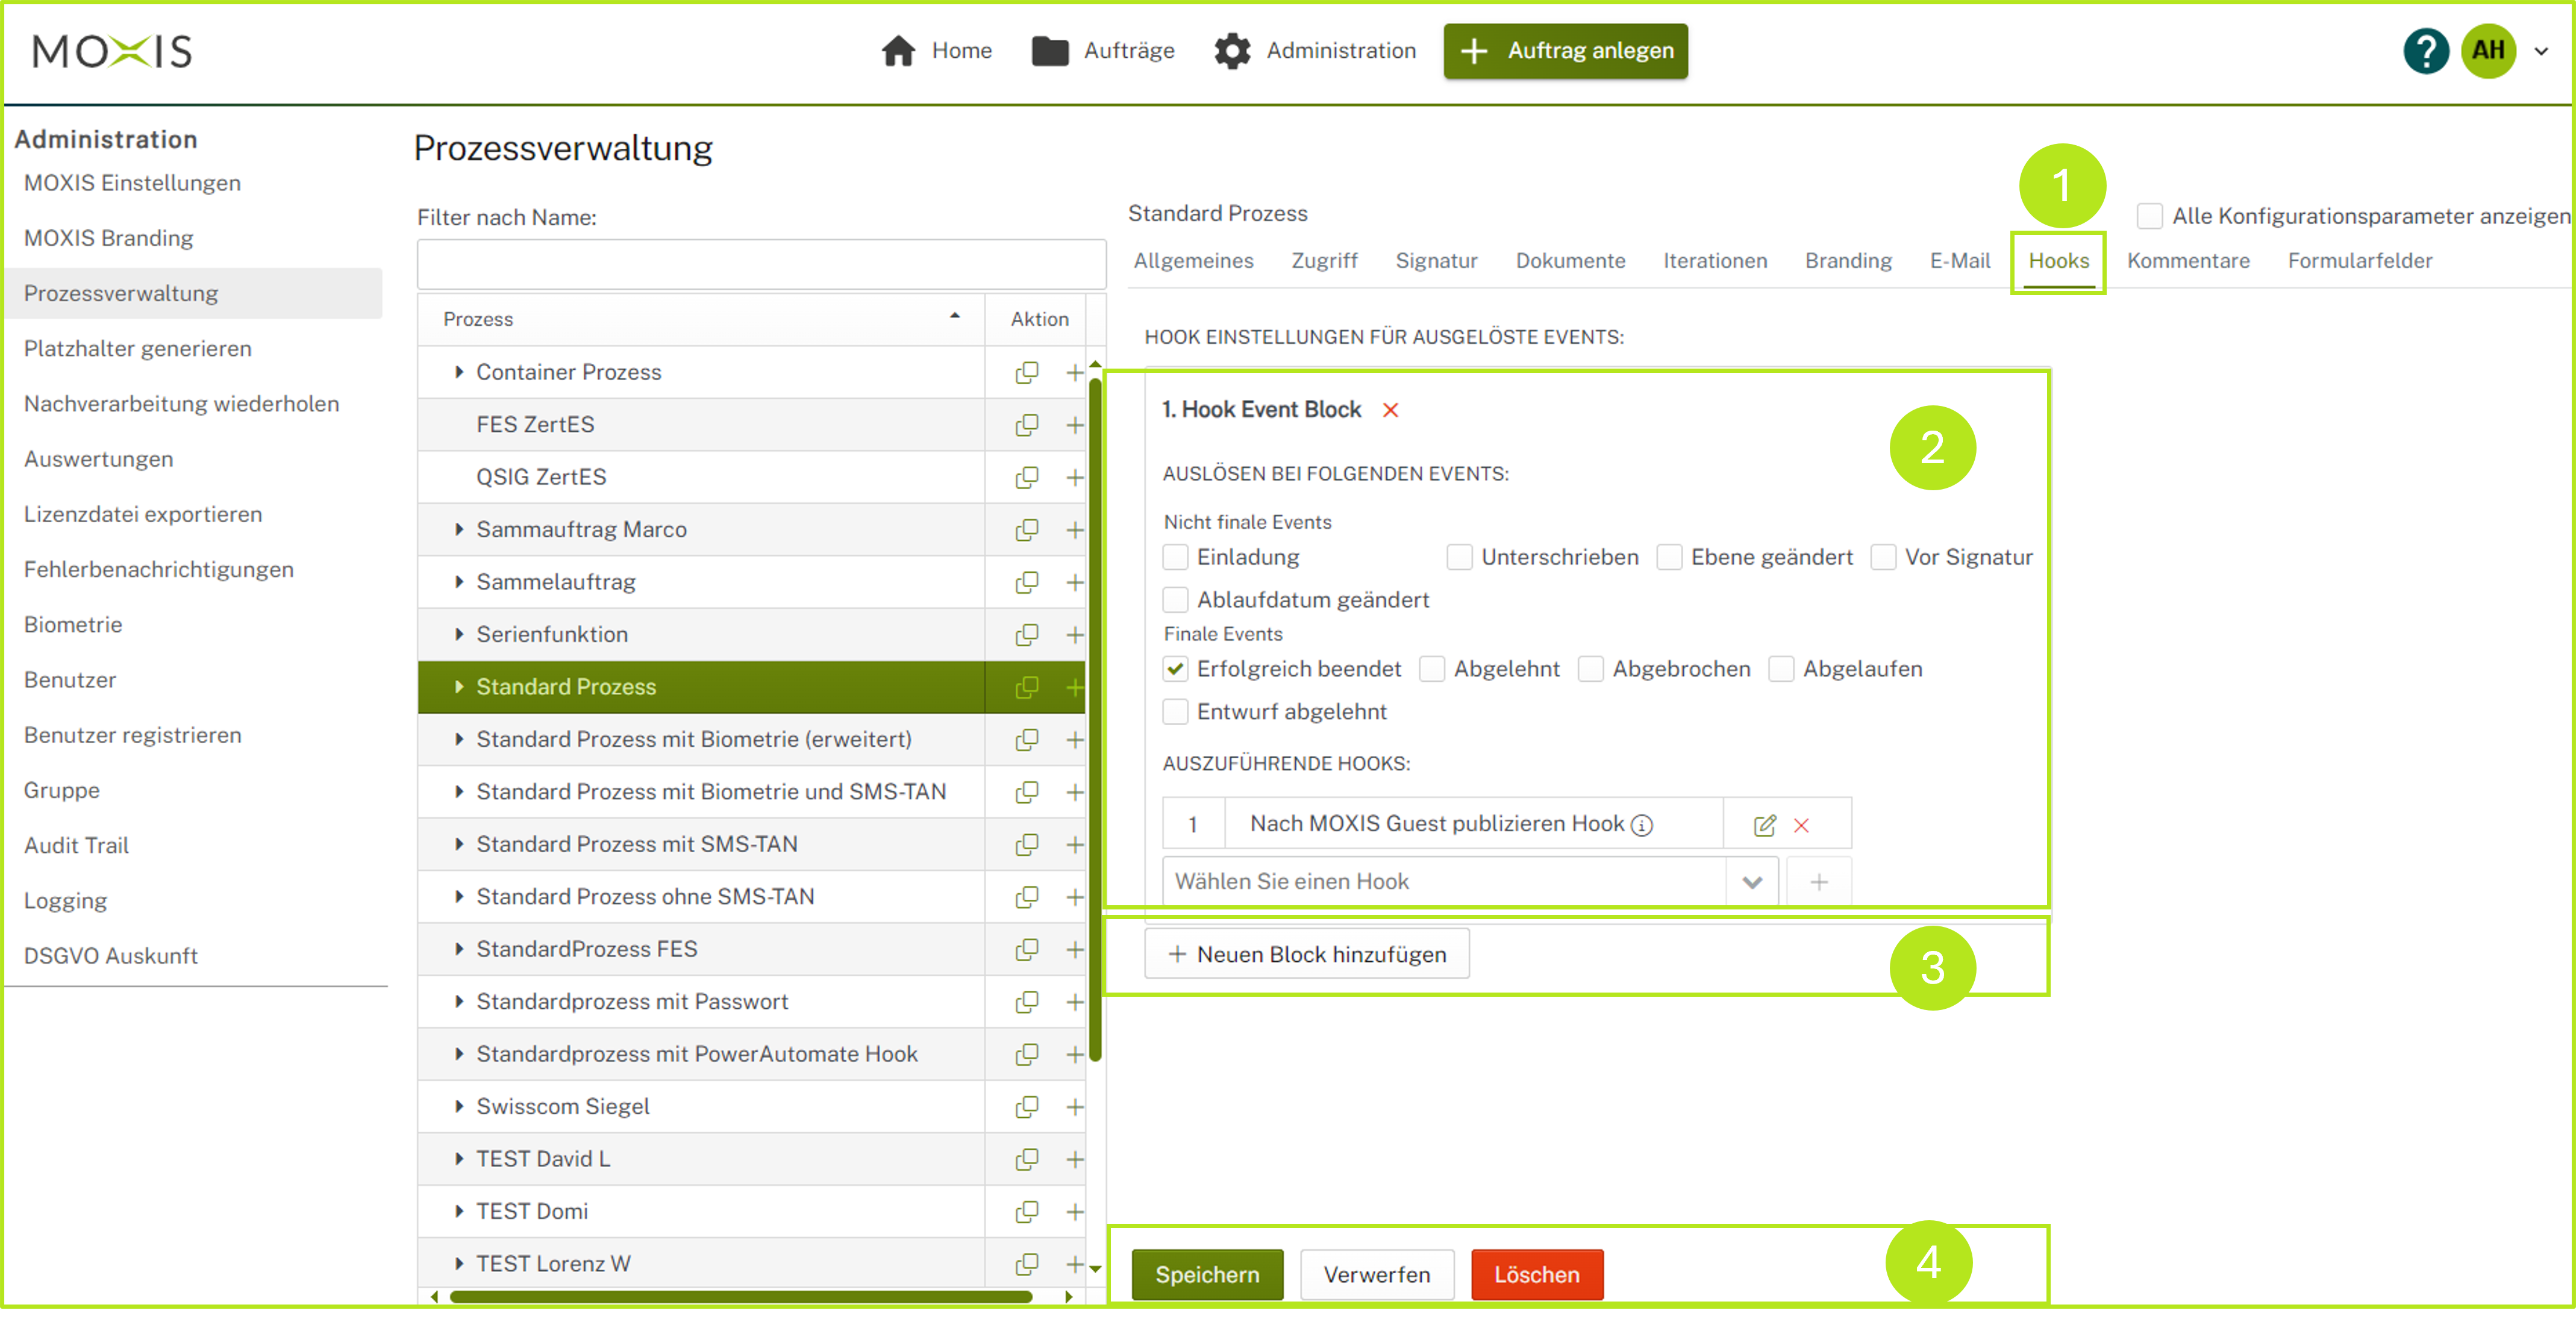Click the plus icon beside the hook dropdown
Image resolution: width=2576 pixels, height=1322 pixels.
(x=1819, y=882)
